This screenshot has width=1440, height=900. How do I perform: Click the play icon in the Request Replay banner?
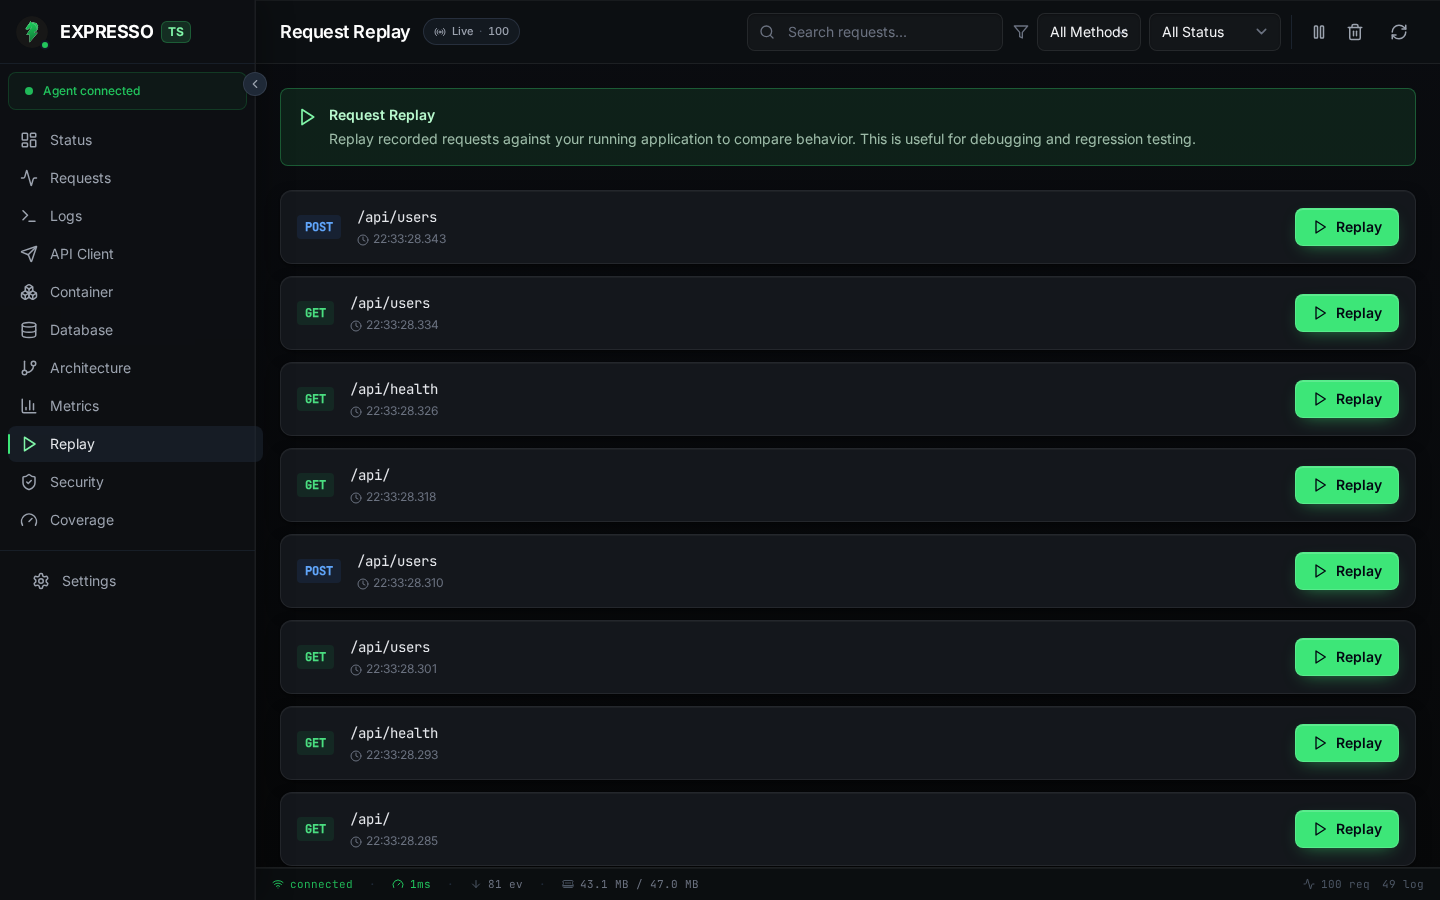[307, 117]
